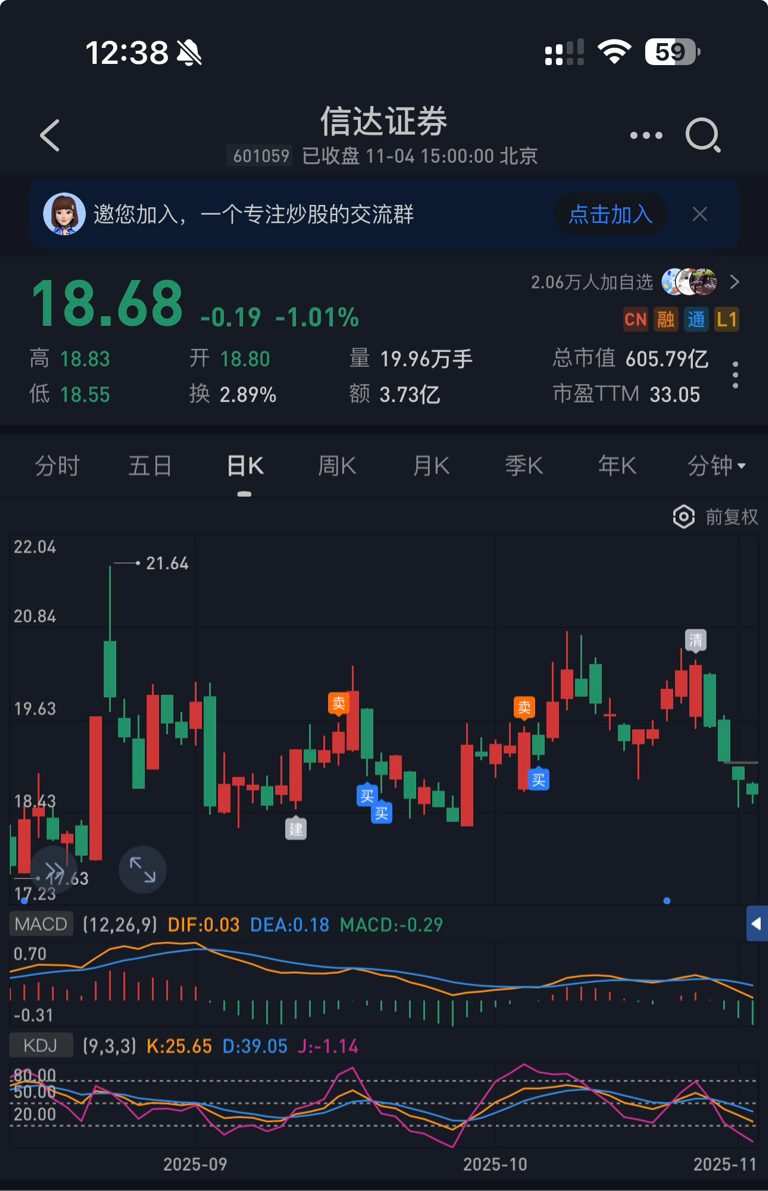
Task: Tap the search magnifier icon
Action: coord(703,136)
